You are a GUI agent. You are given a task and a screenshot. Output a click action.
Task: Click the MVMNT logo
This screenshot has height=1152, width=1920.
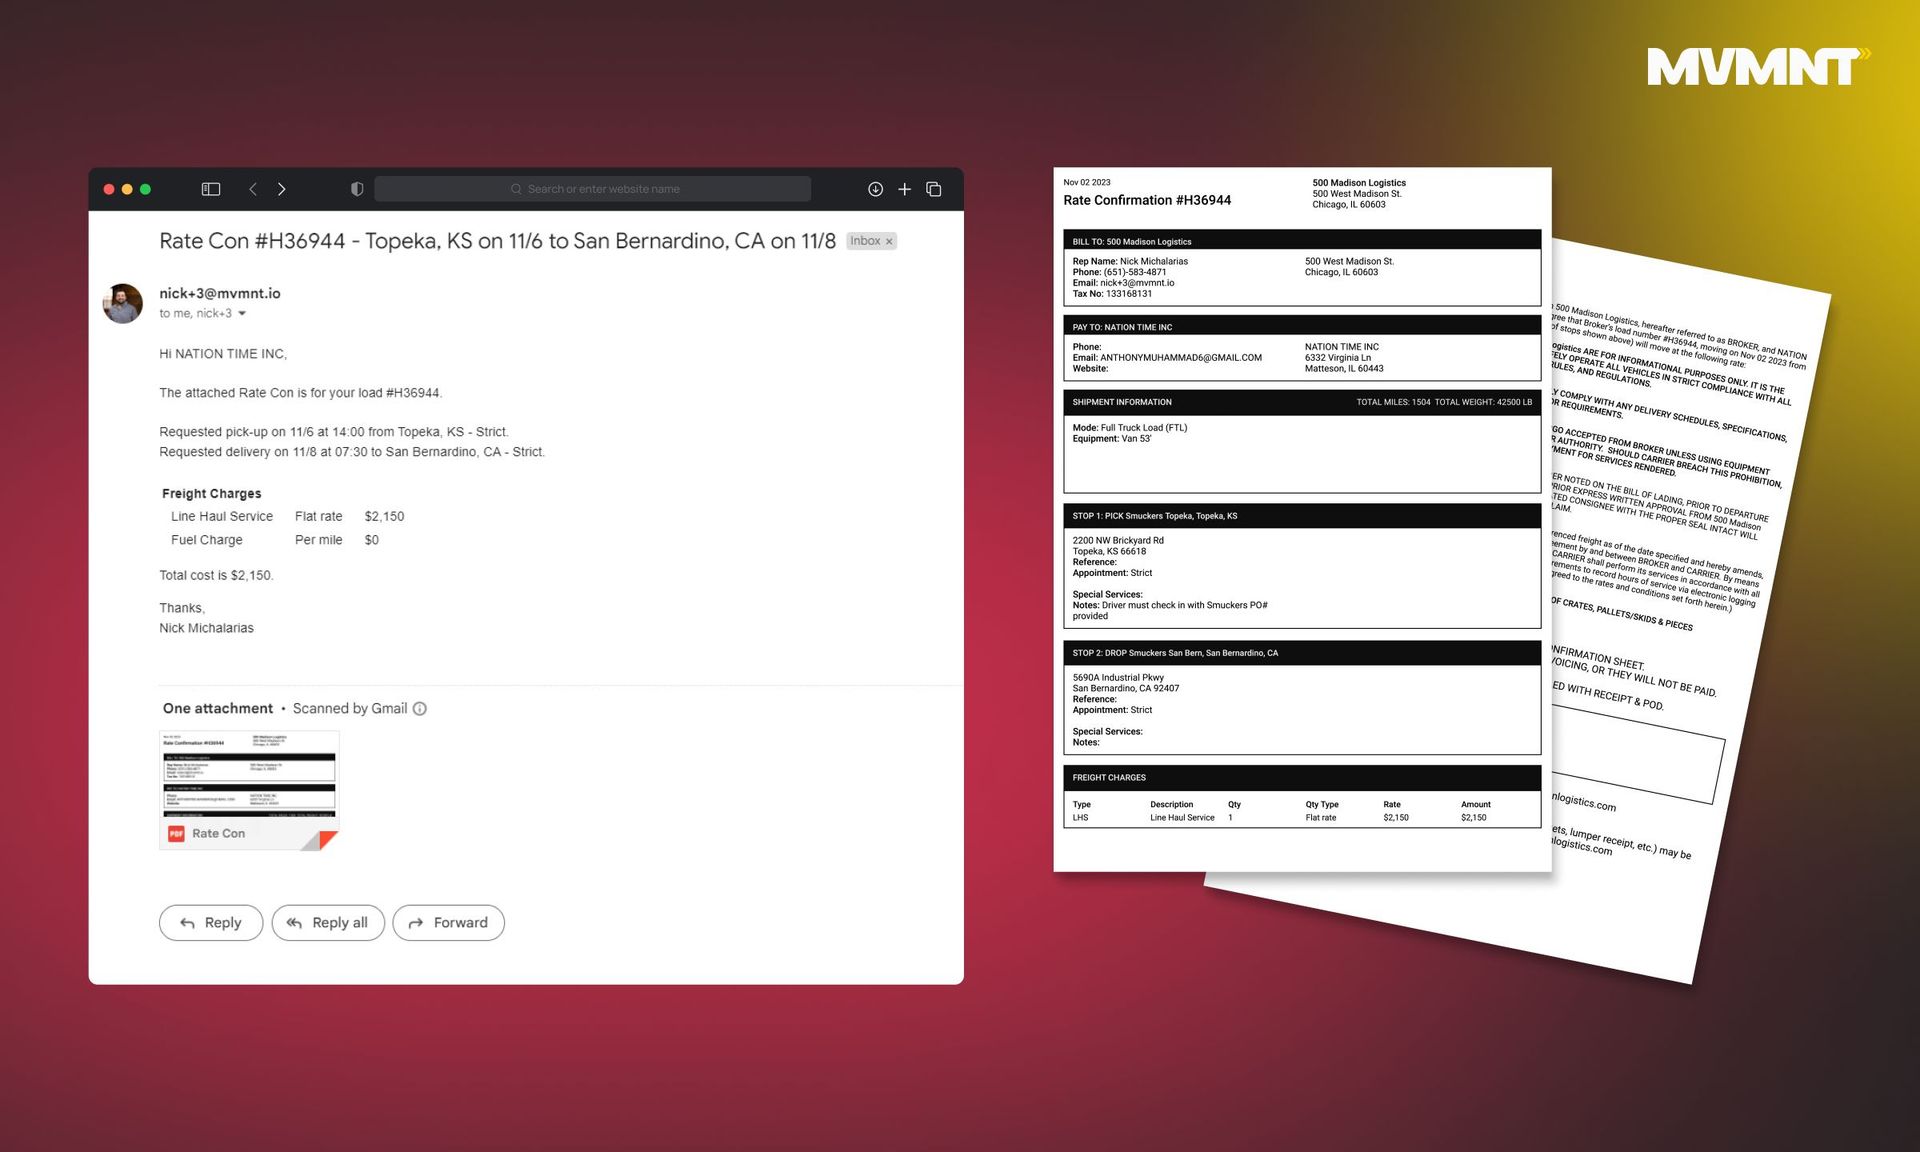[1759, 66]
